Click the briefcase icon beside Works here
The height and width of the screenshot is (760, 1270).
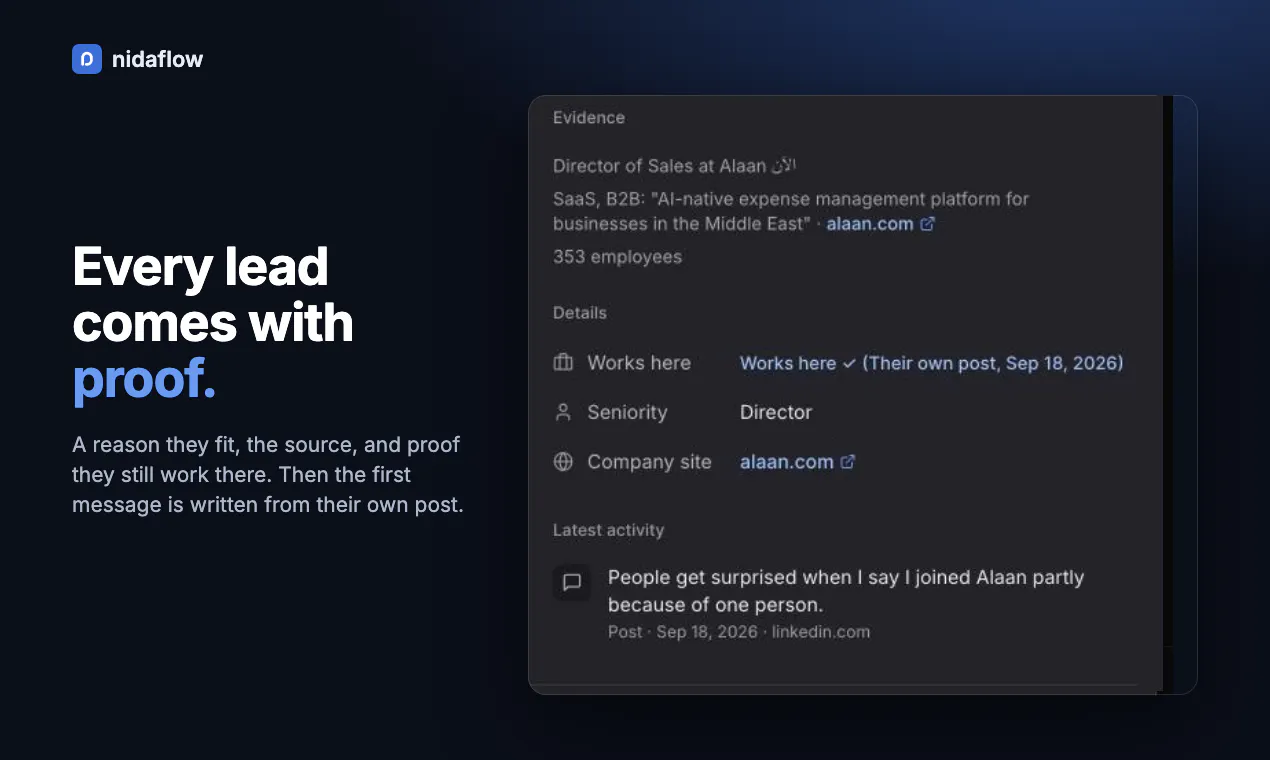click(564, 363)
